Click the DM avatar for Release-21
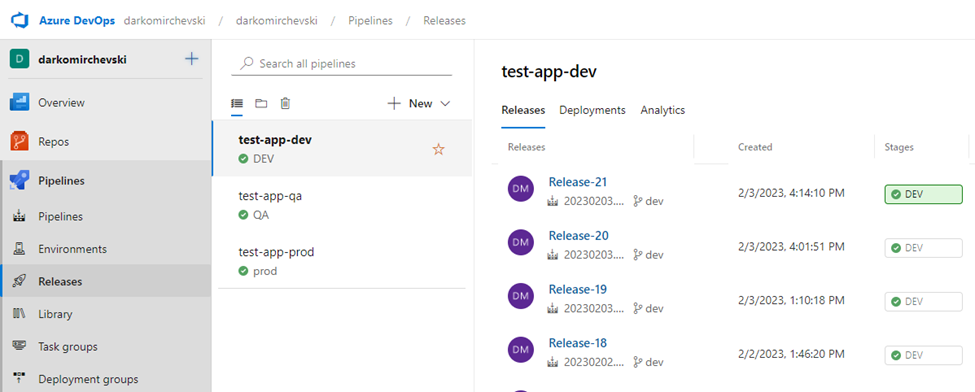Screen dimensions: 975x392 pos(521,189)
